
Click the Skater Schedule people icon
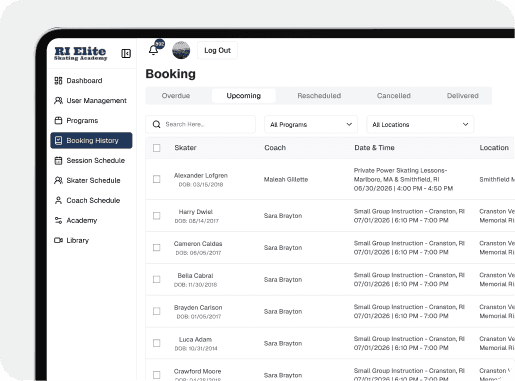point(58,181)
